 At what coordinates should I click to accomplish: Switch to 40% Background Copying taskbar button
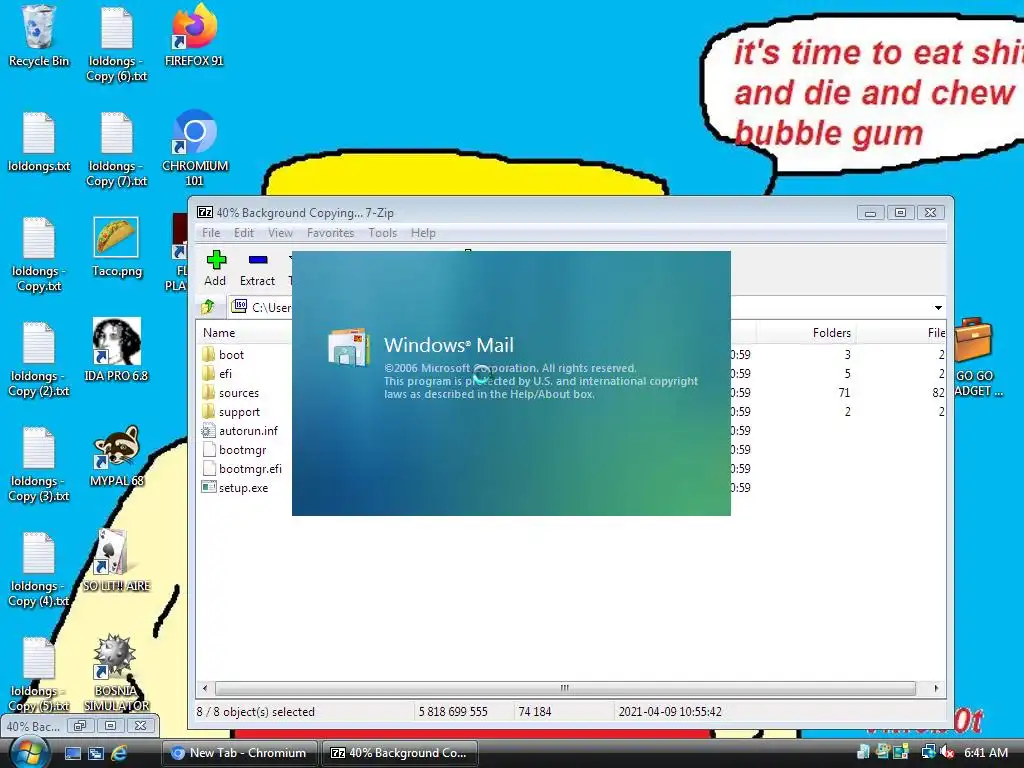pos(399,753)
